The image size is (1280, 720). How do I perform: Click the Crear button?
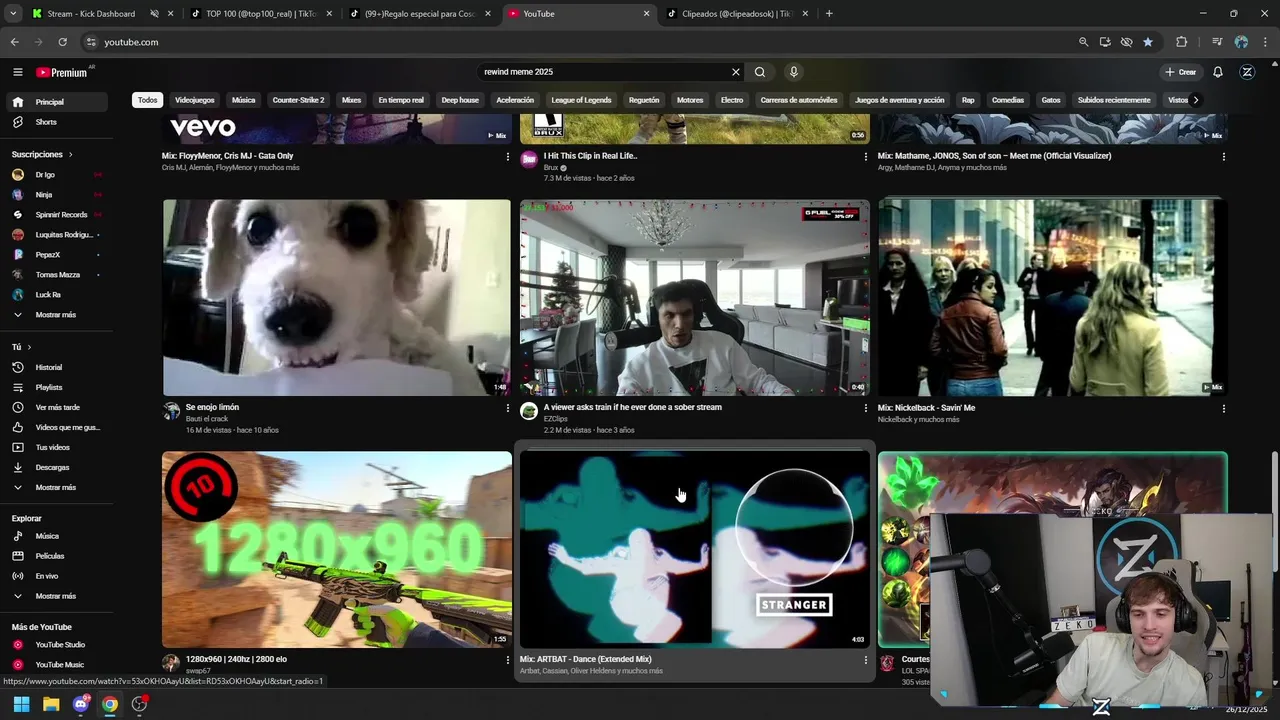click(x=1181, y=72)
